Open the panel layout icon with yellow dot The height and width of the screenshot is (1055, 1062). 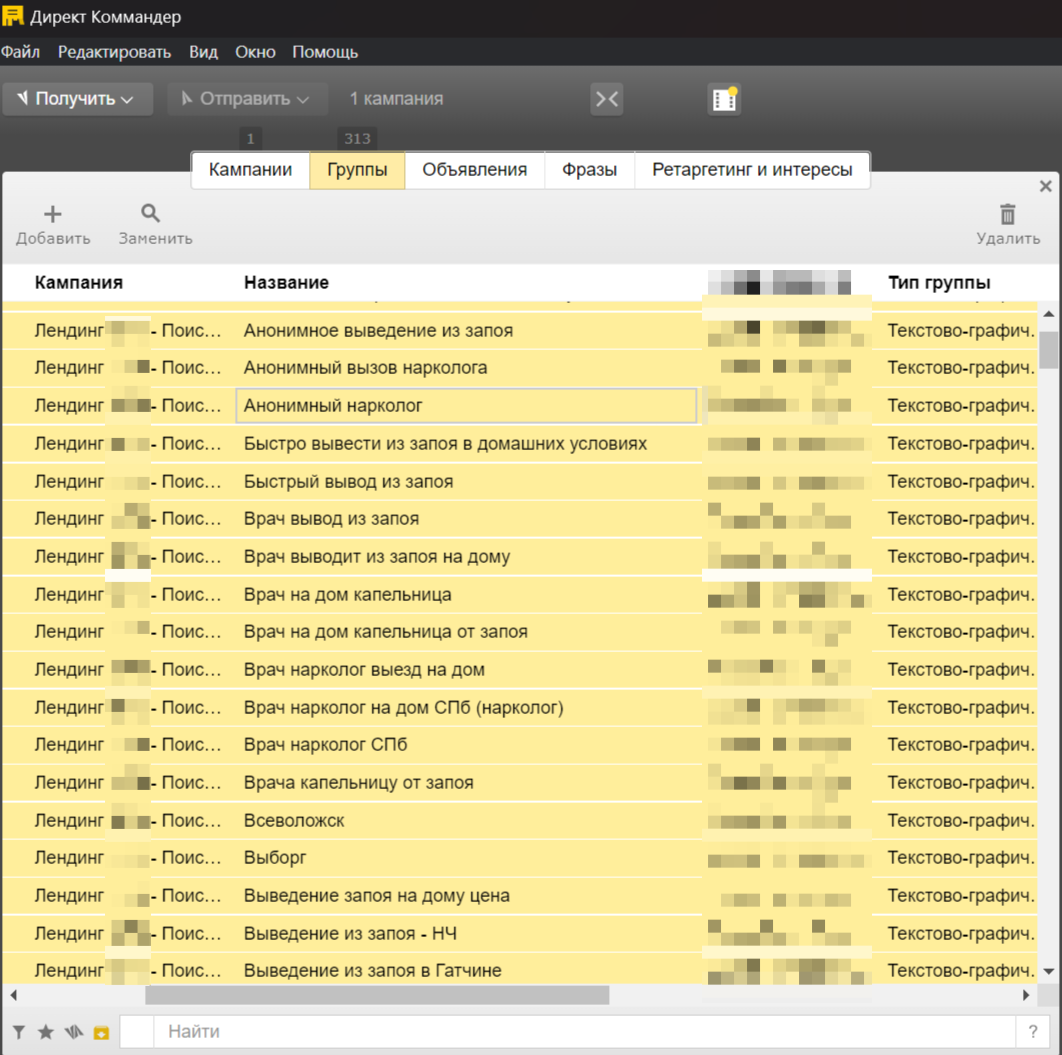pyautogui.click(x=724, y=100)
